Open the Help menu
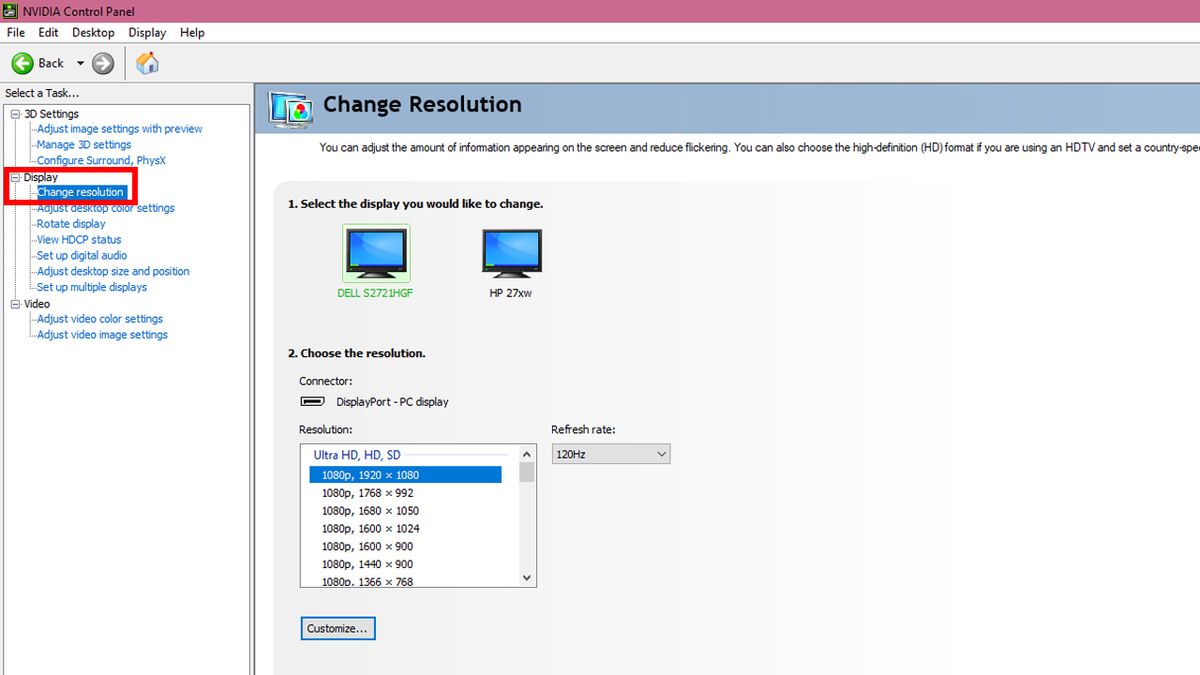Viewport: 1200px width, 675px height. pos(192,32)
